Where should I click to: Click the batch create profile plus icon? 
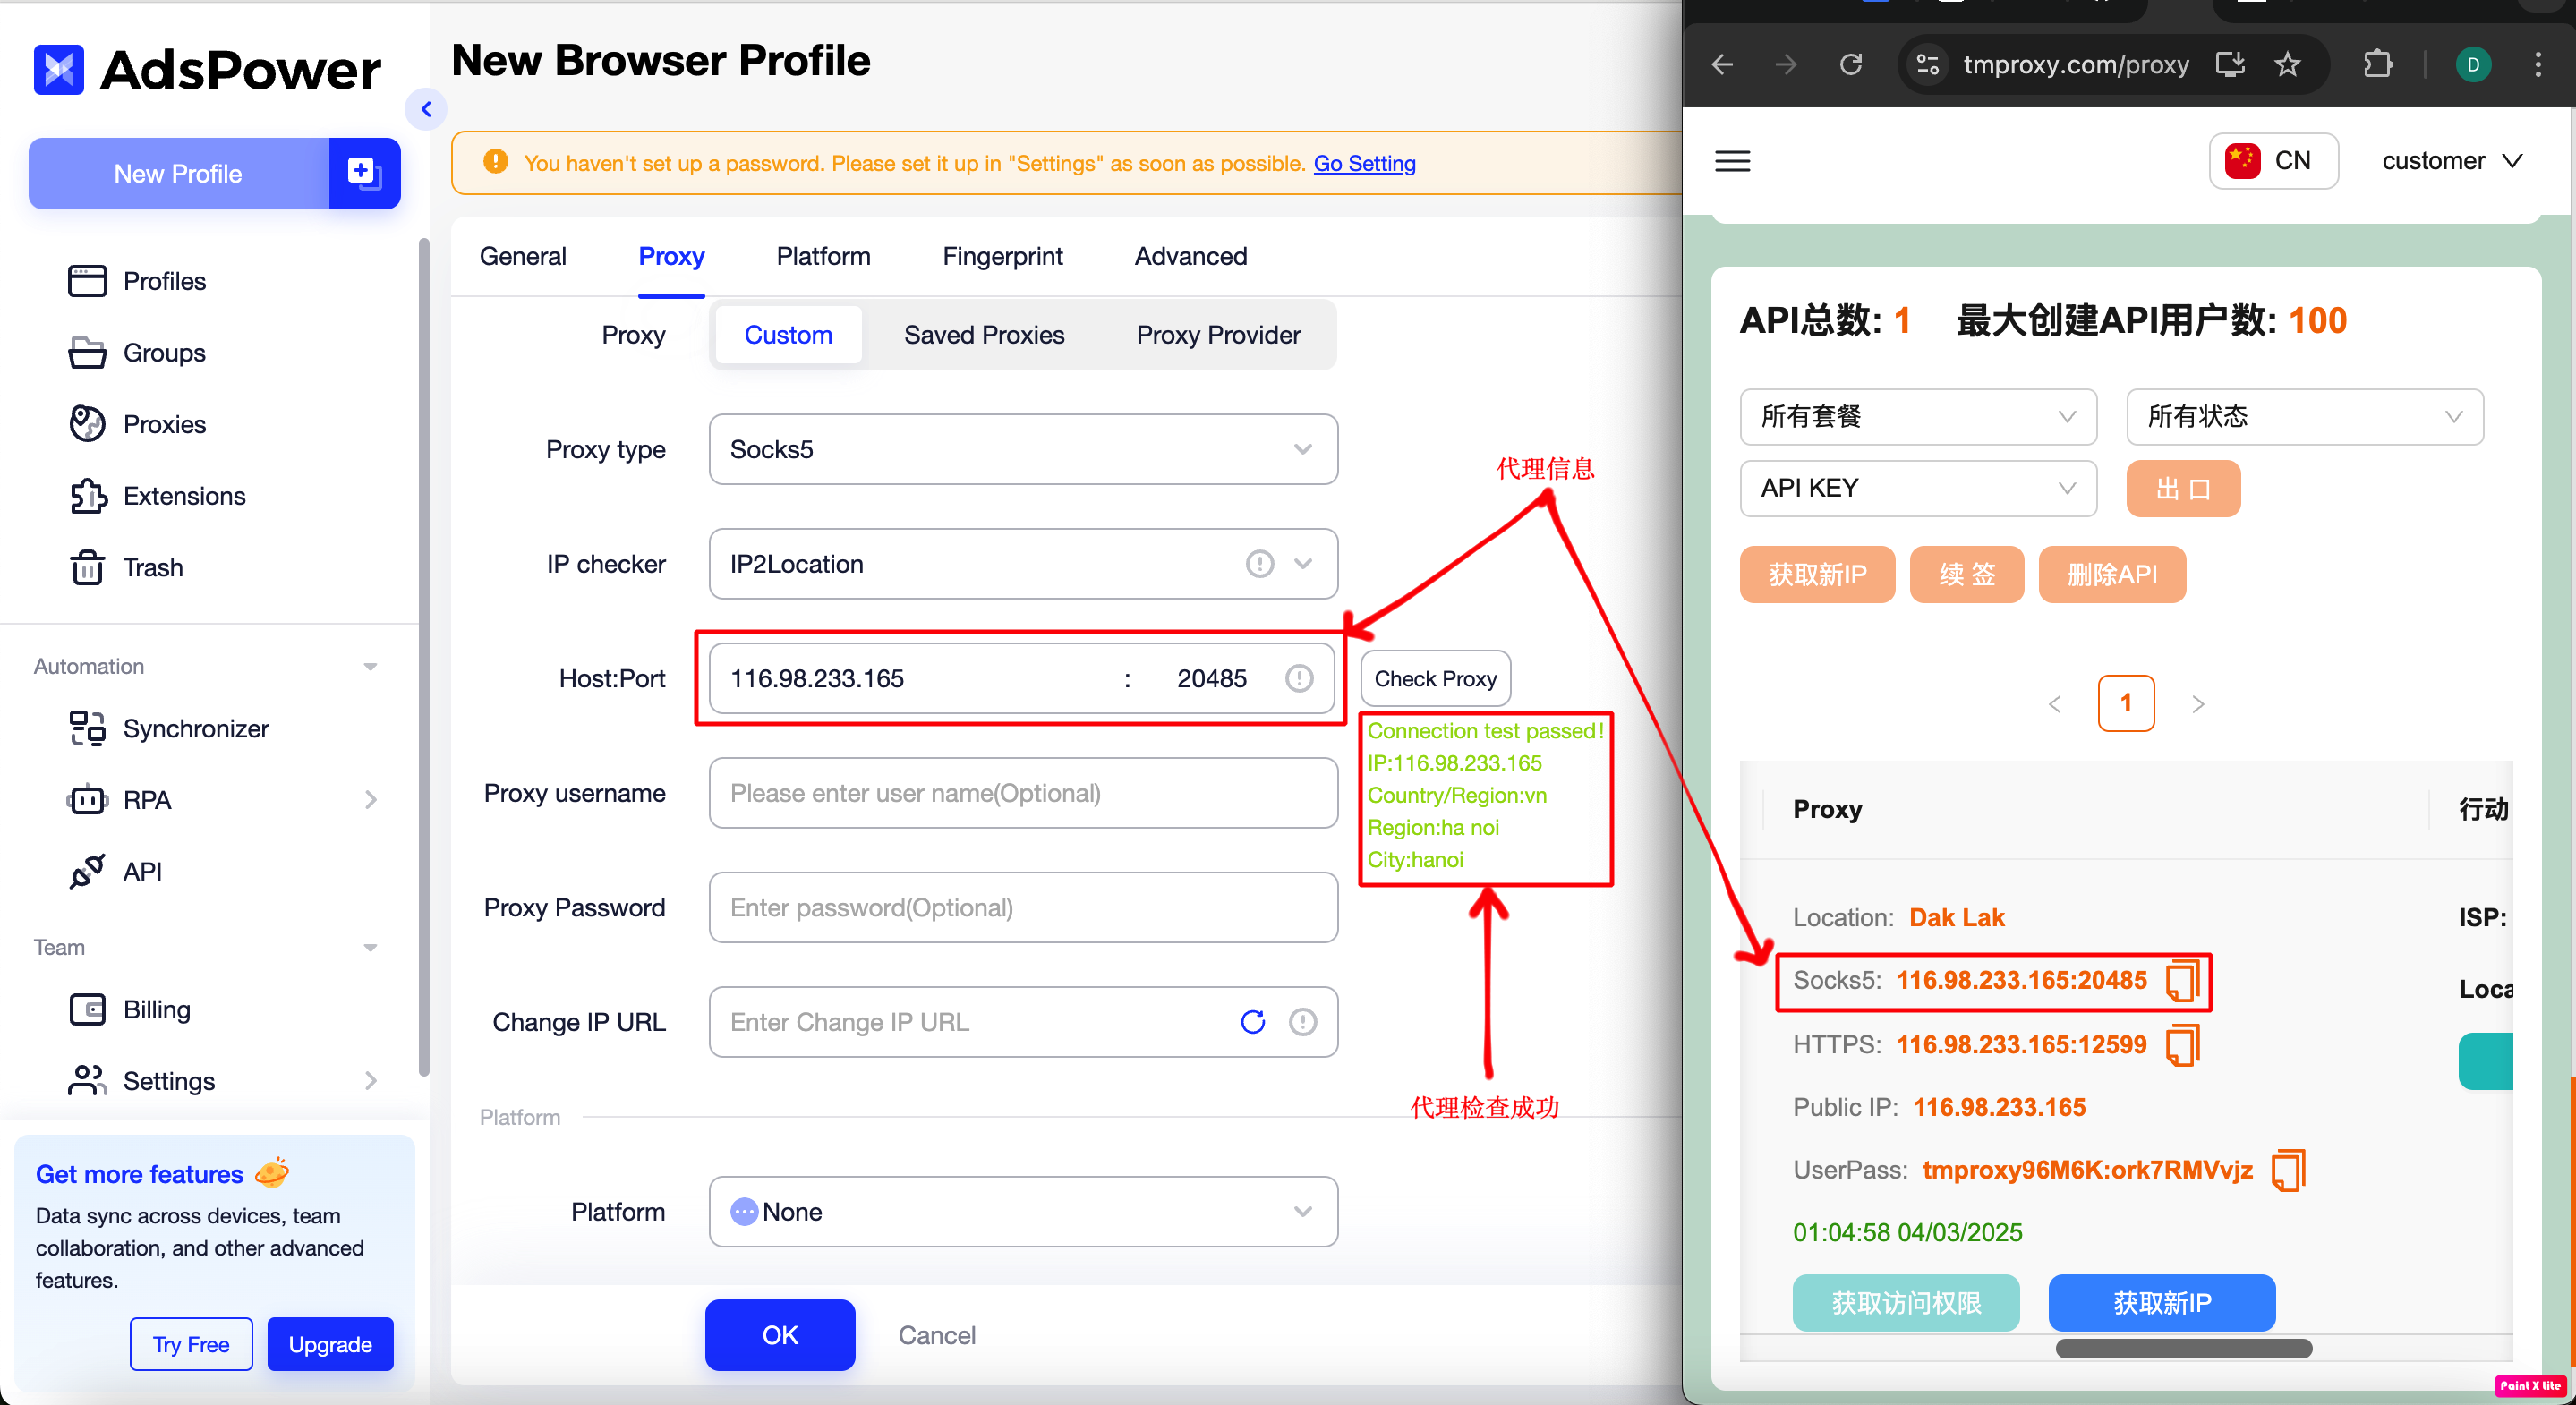point(364,173)
